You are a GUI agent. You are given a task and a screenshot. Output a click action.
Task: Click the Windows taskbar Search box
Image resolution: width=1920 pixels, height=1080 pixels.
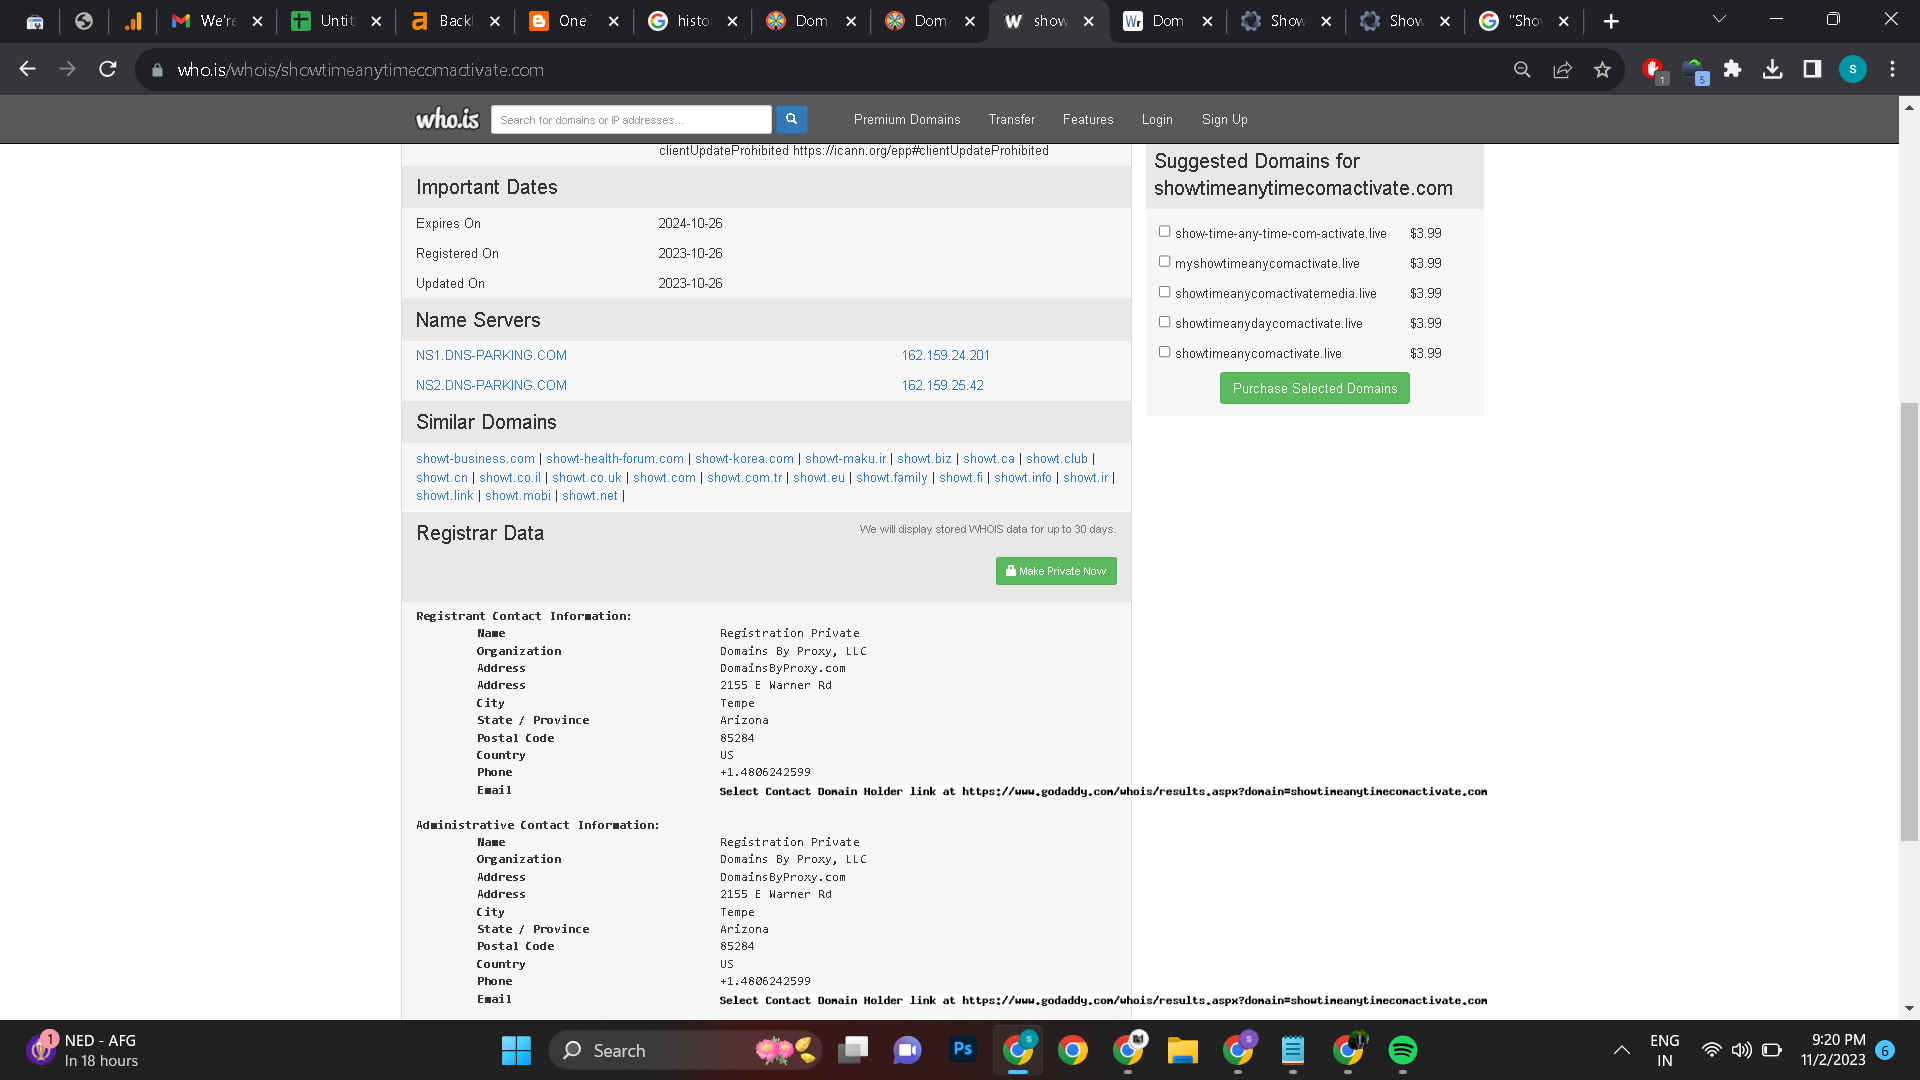(x=685, y=1050)
